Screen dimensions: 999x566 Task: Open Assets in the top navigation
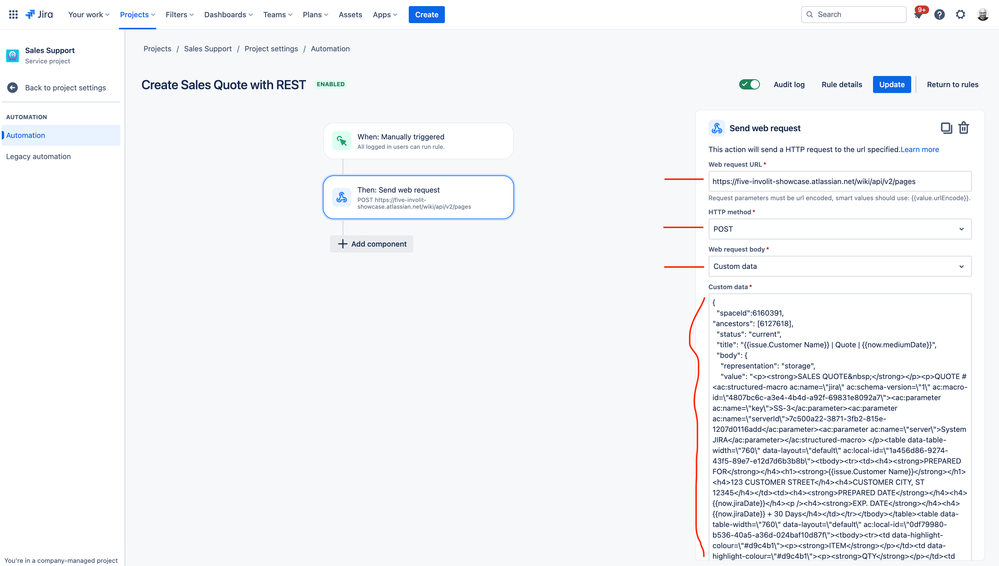tap(350, 14)
